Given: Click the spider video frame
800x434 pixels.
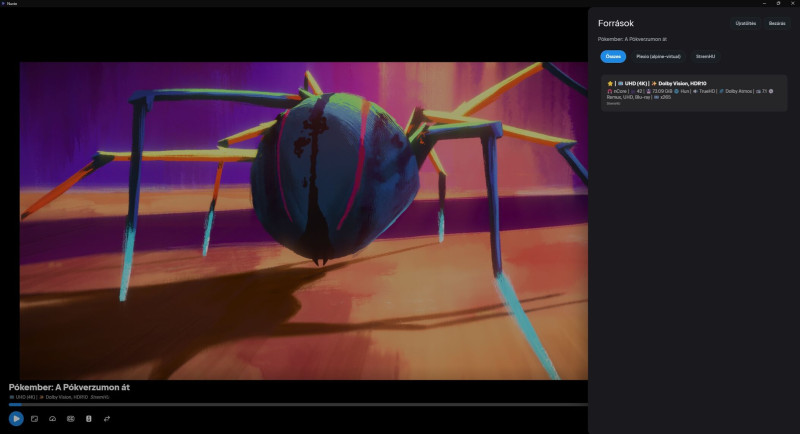Looking at the screenshot, I should click(x=304, y=221).
